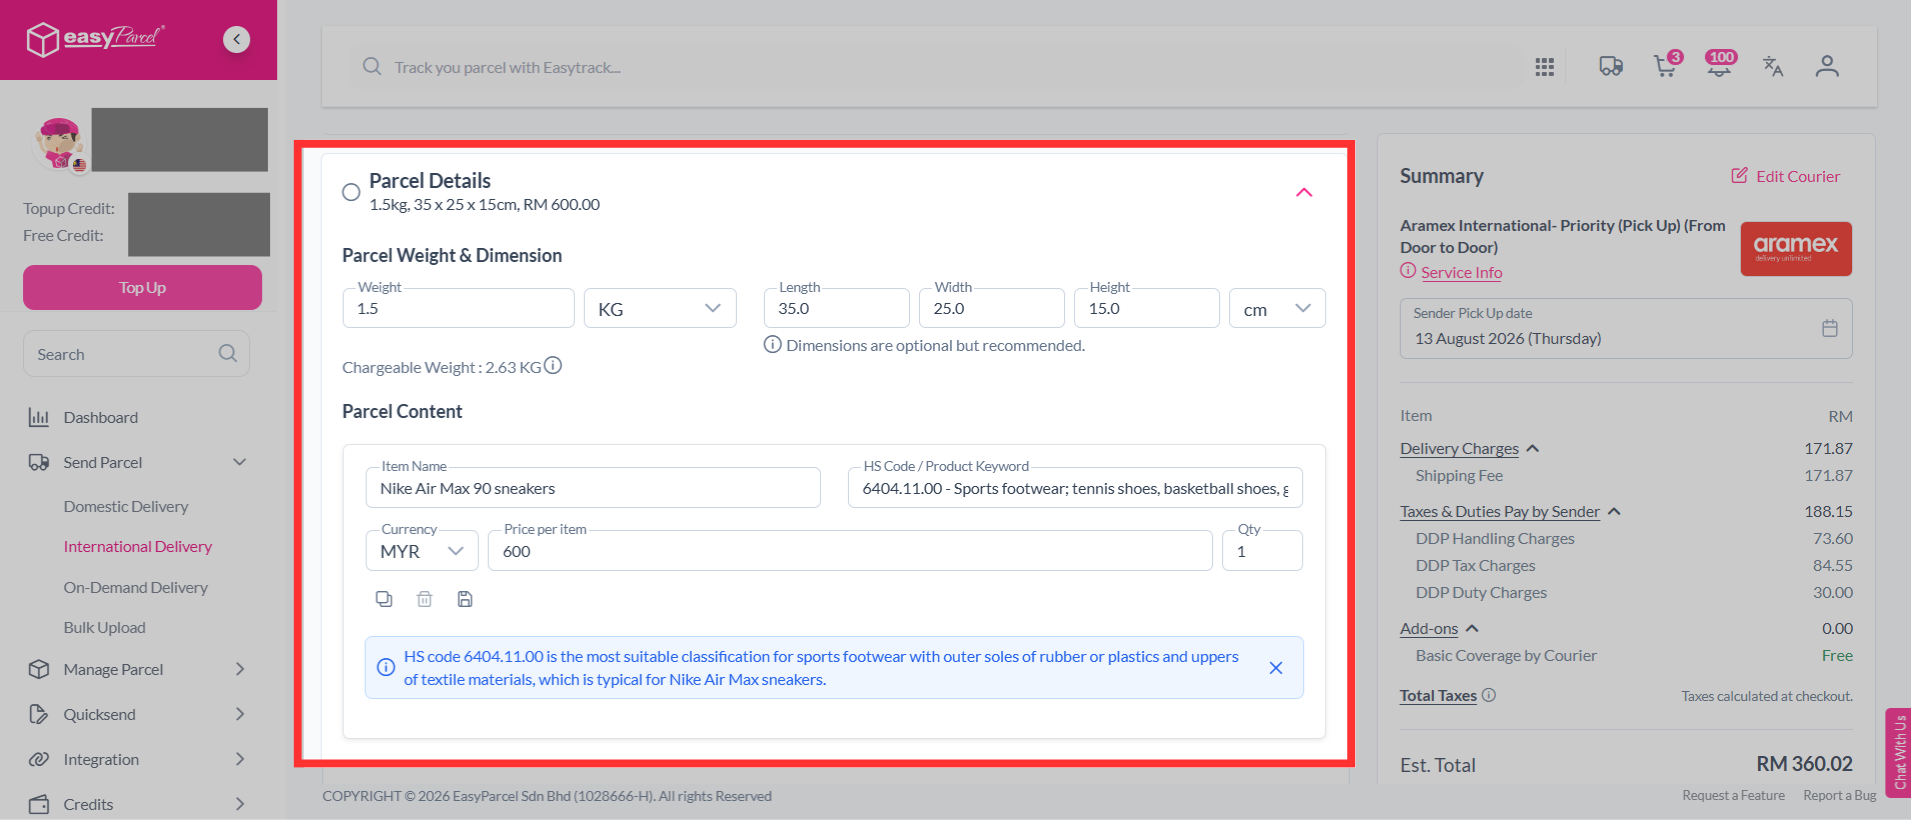Open the dimension unit cm dropdown
Viewport: 1911px width, 820px height.
(x=1277, y=308)
